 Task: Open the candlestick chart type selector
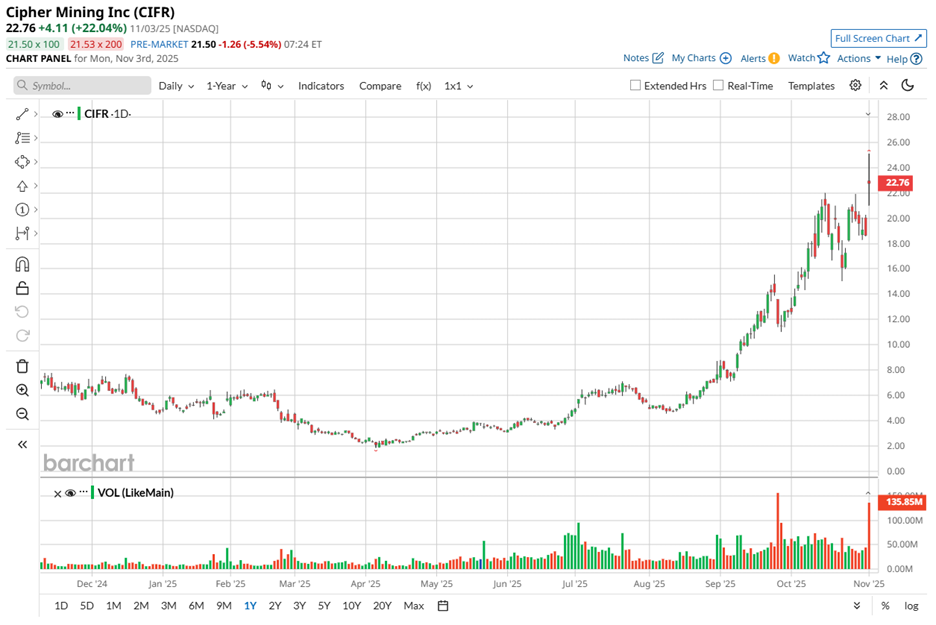point(272,86)
